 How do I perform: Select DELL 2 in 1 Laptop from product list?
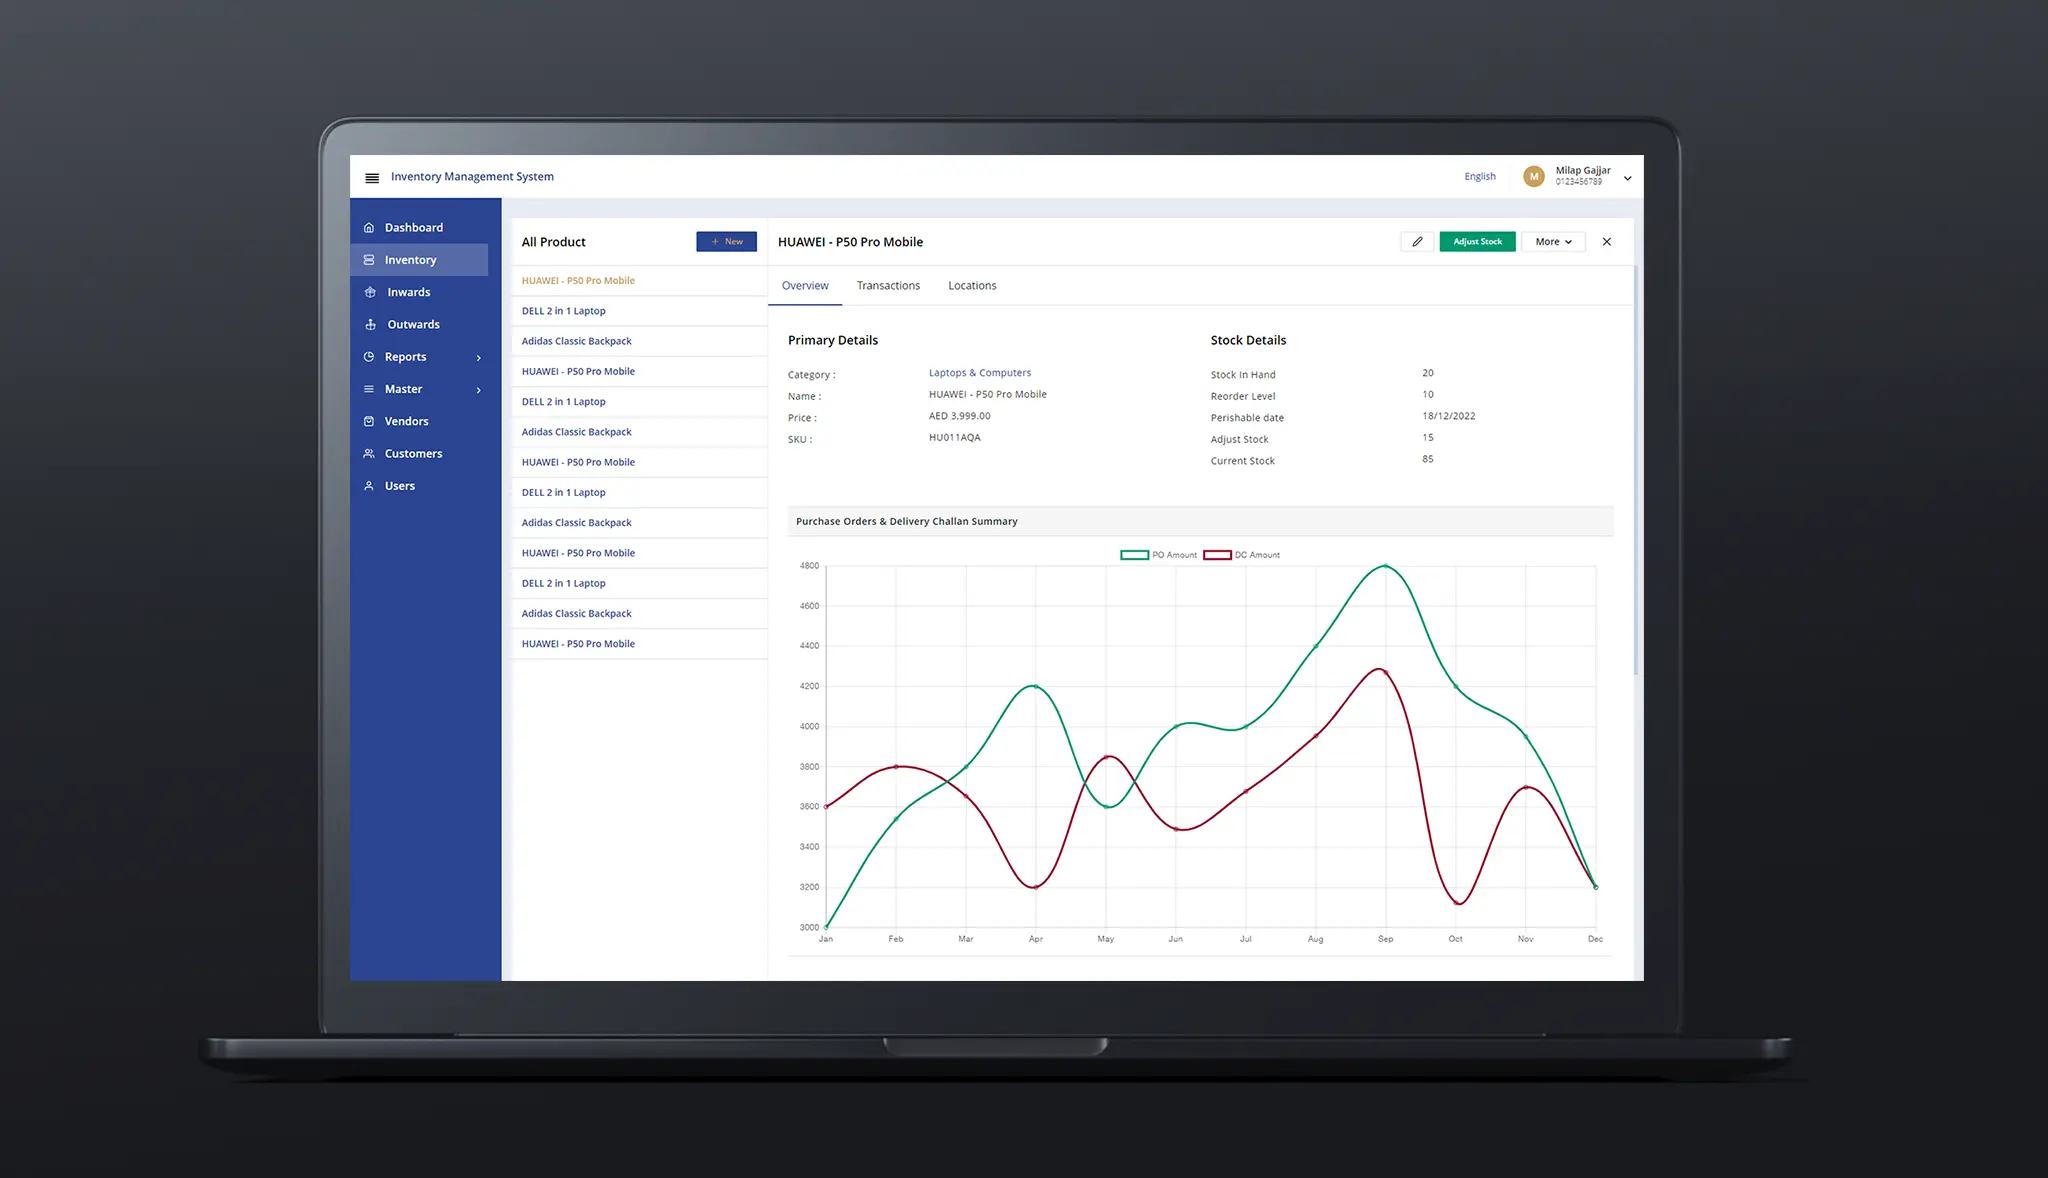tap(563, 310)
